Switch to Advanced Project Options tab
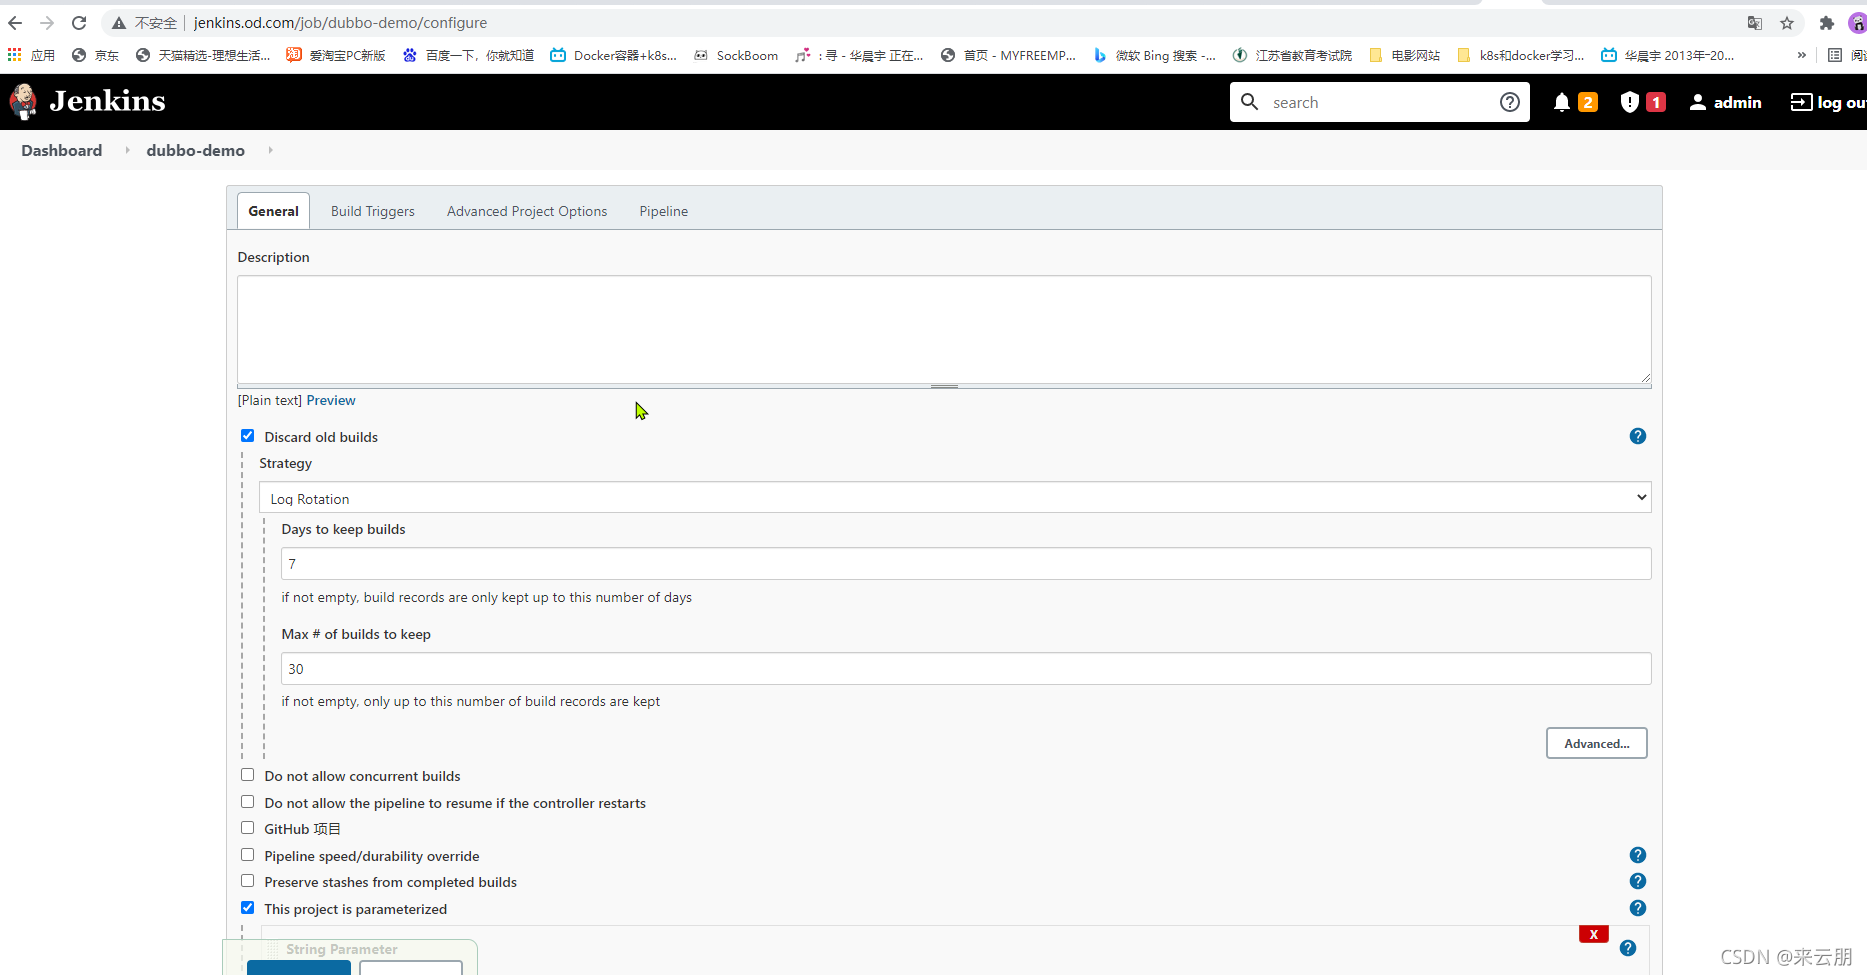This screenshot has height=975, width=1867. point(527,211)
